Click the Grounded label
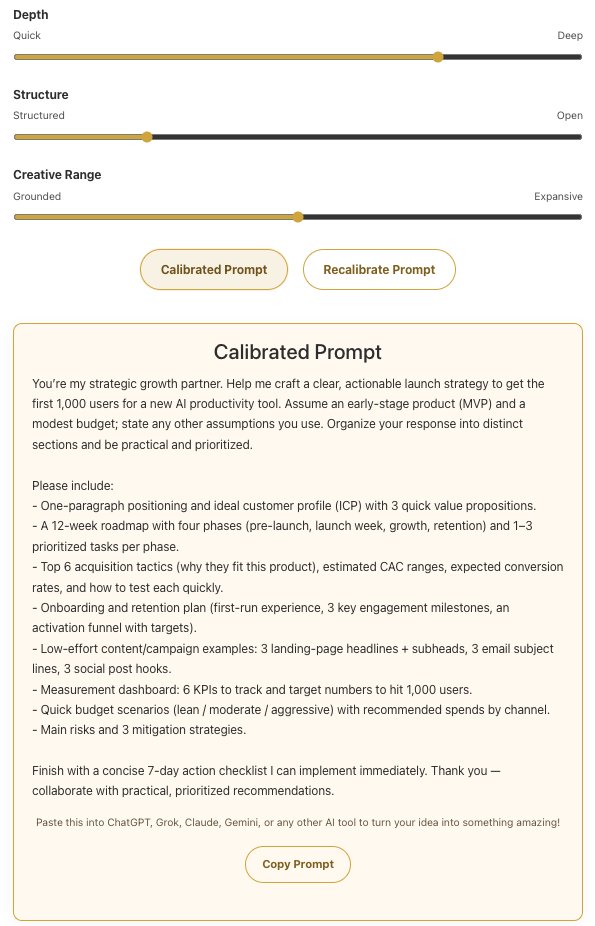Screen dimensions: 595x926 tap(37, 196)
